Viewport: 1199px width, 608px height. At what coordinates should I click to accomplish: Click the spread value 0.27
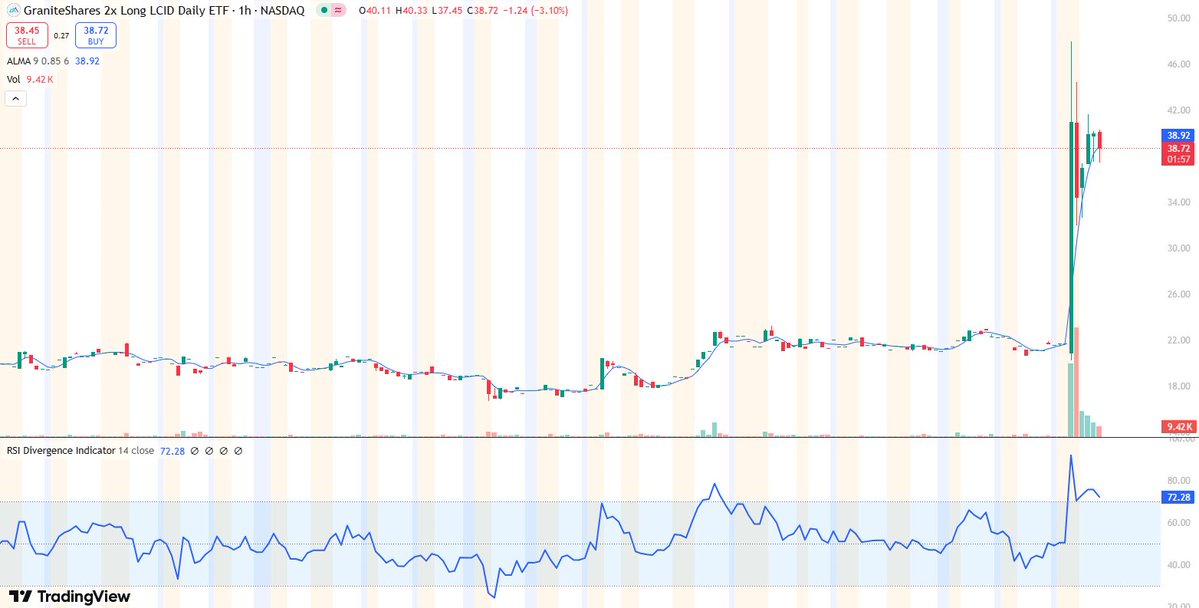(x=61, y=35)
